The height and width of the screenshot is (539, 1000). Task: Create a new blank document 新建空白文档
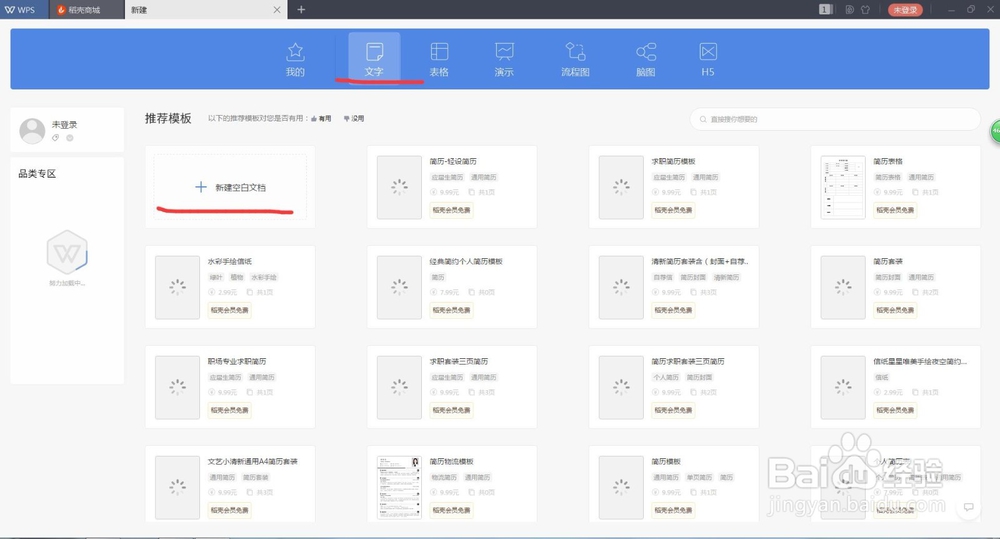pos(230,187)
